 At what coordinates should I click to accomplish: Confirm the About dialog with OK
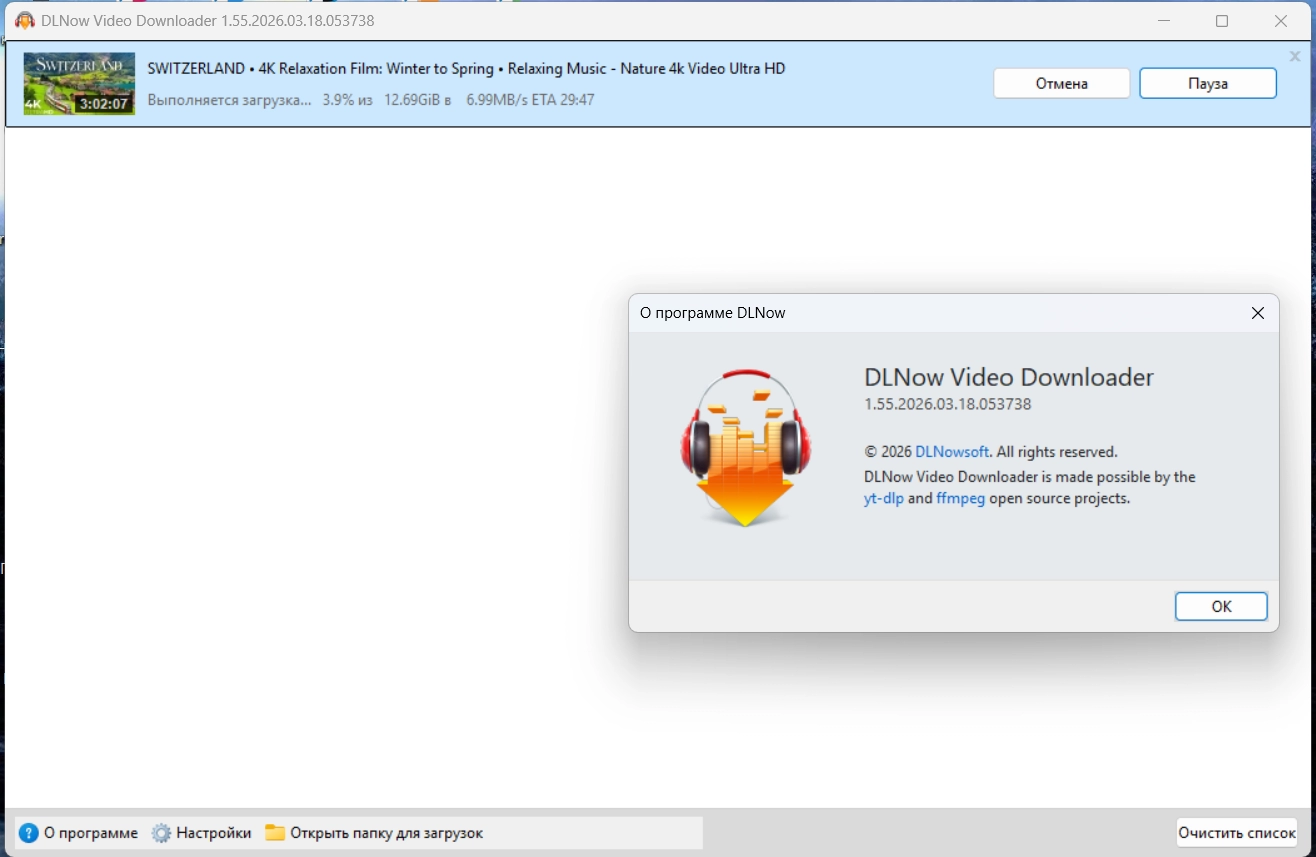click(x=1221, y=606)
